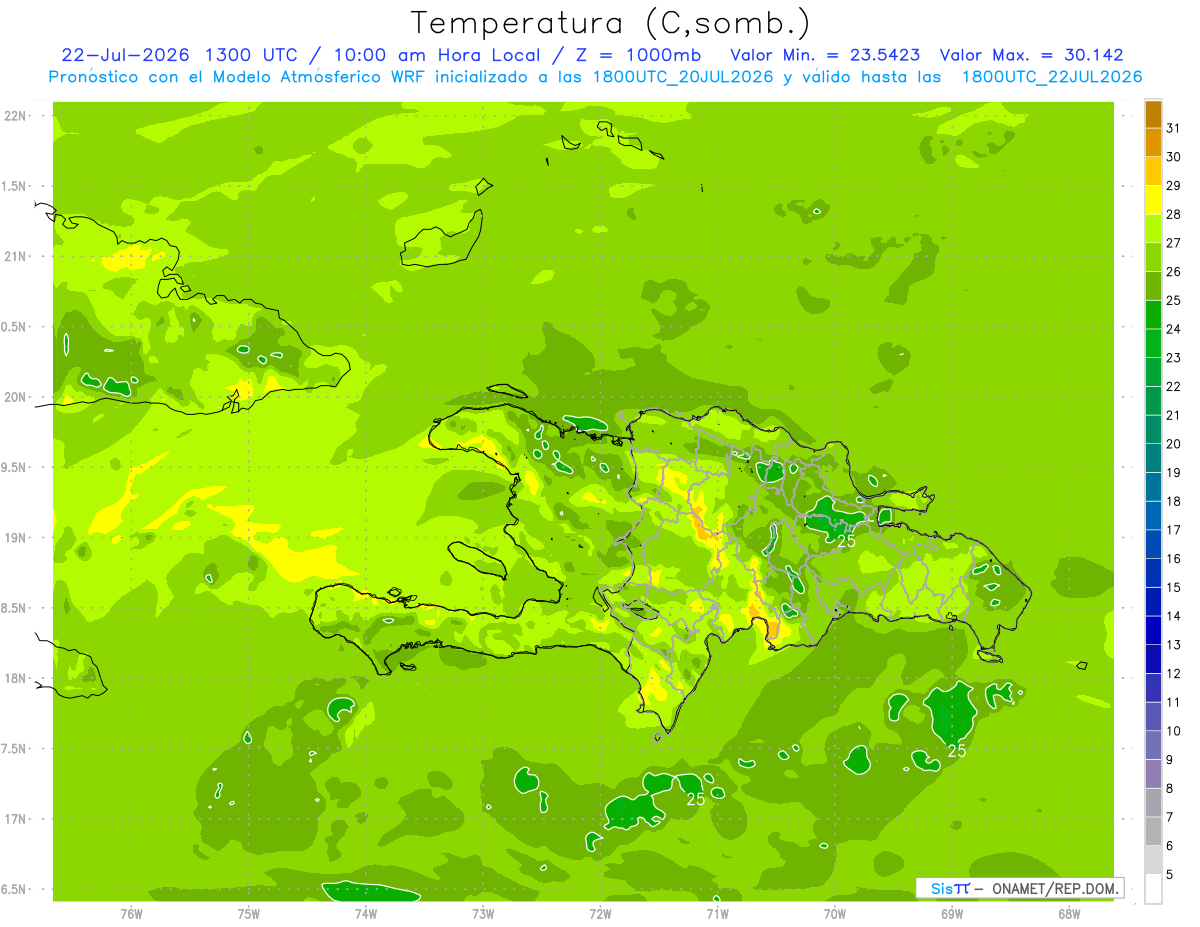Click the "72W" longitude axis label

click(600, 914)
